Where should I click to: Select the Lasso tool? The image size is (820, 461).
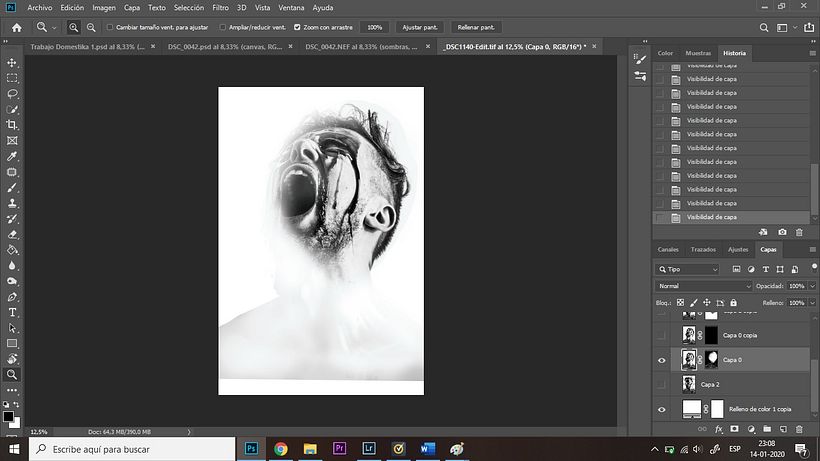tap(12, 94)
